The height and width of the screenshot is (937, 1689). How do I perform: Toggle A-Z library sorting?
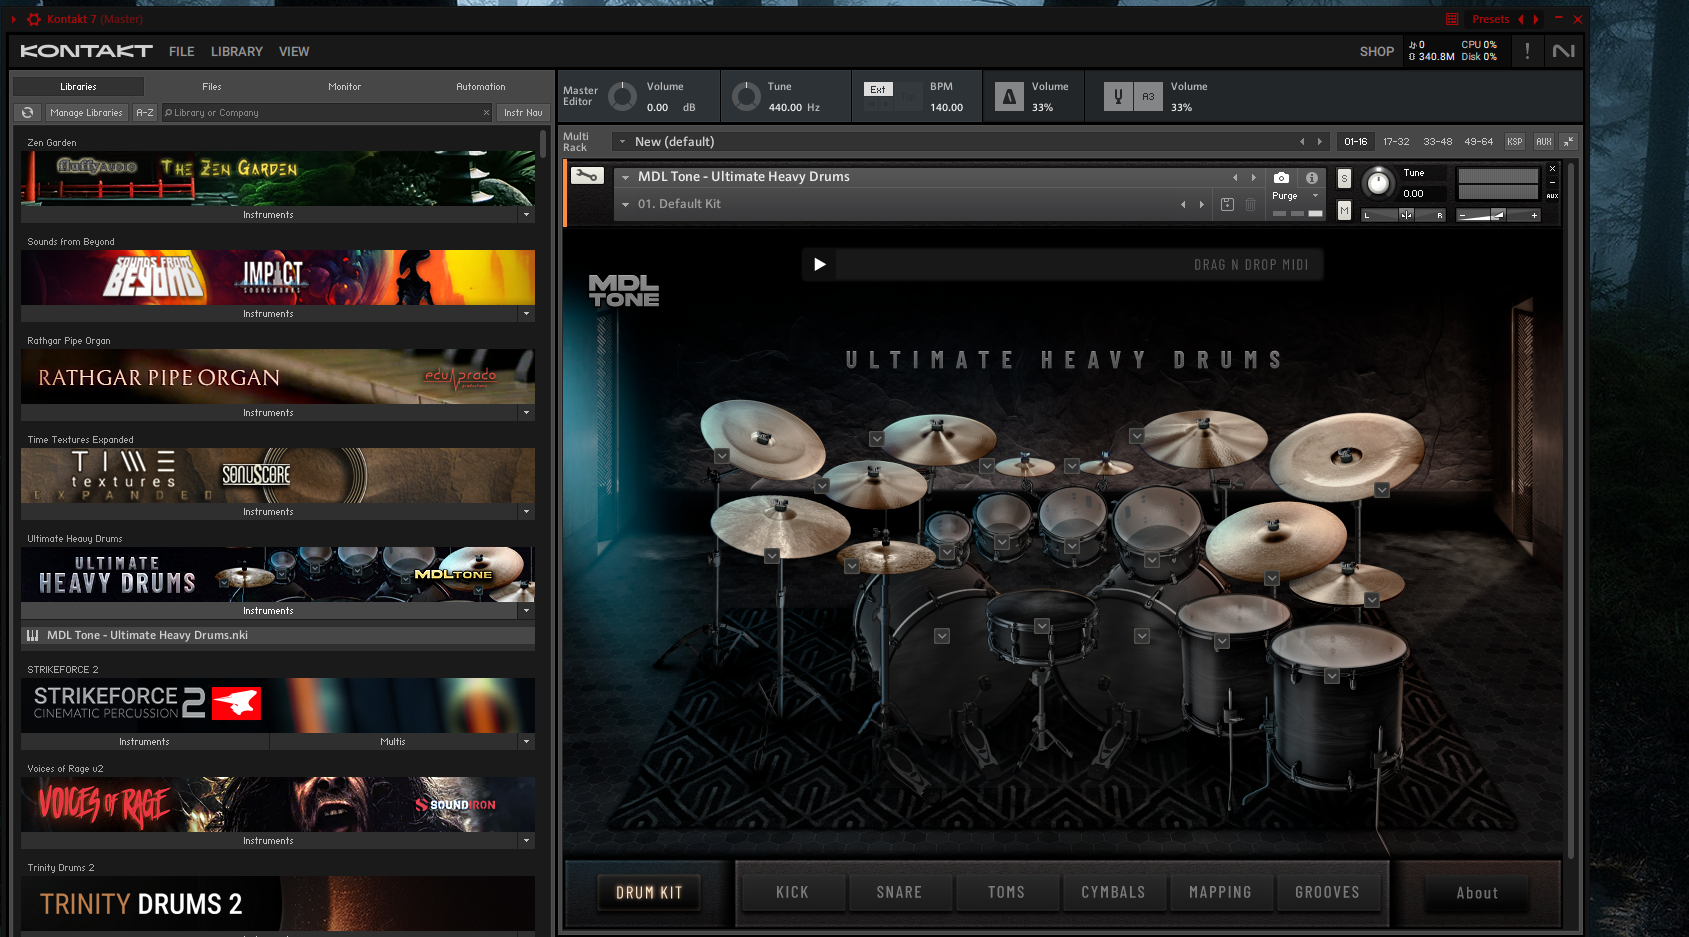145,113
